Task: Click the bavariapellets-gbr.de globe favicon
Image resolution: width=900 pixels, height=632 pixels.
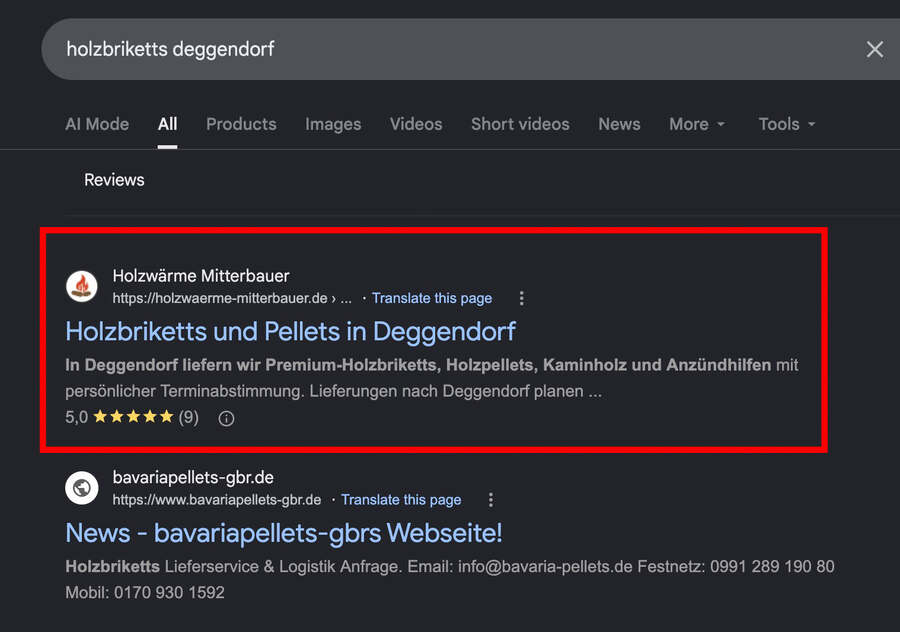Action: [82, 488]
